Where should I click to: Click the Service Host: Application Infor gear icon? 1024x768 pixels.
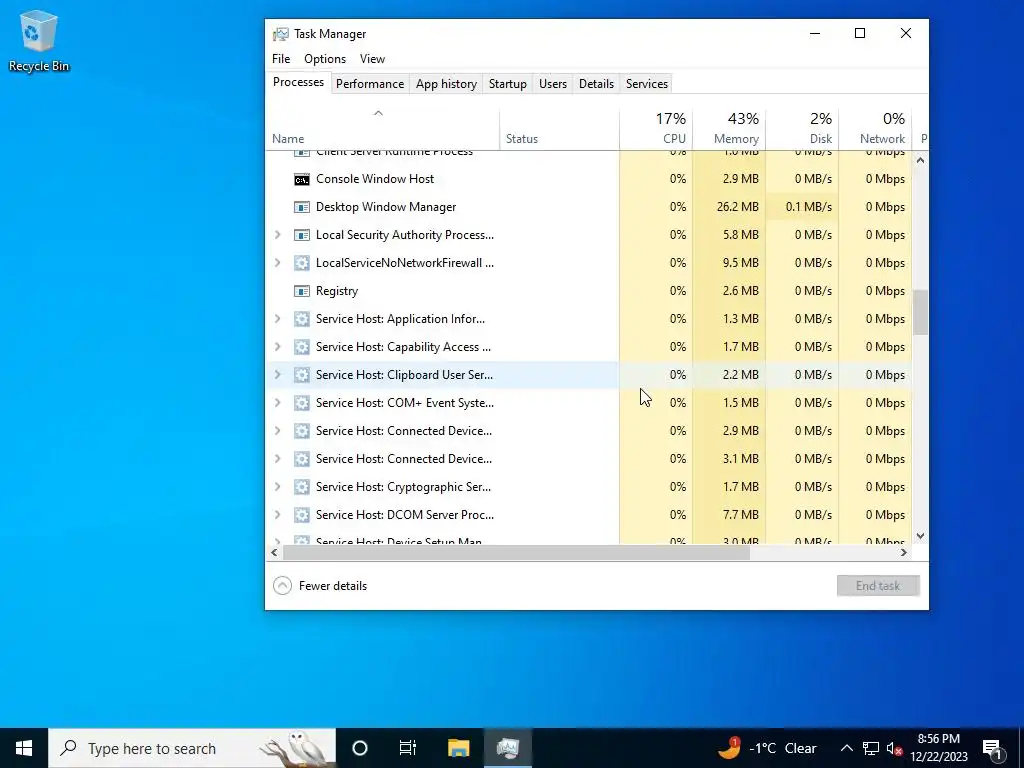pyautogui.click(x=301, y=319)
